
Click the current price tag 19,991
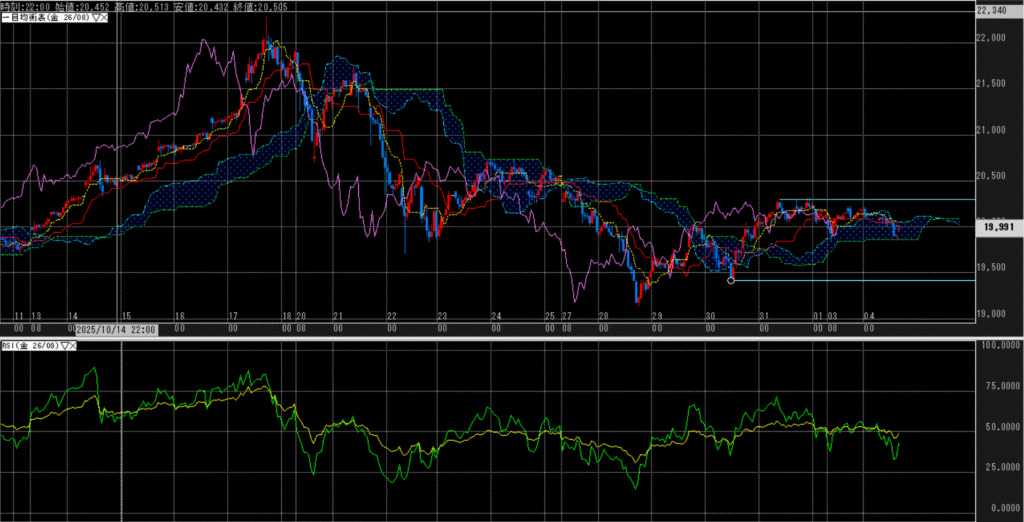point(997,227)
